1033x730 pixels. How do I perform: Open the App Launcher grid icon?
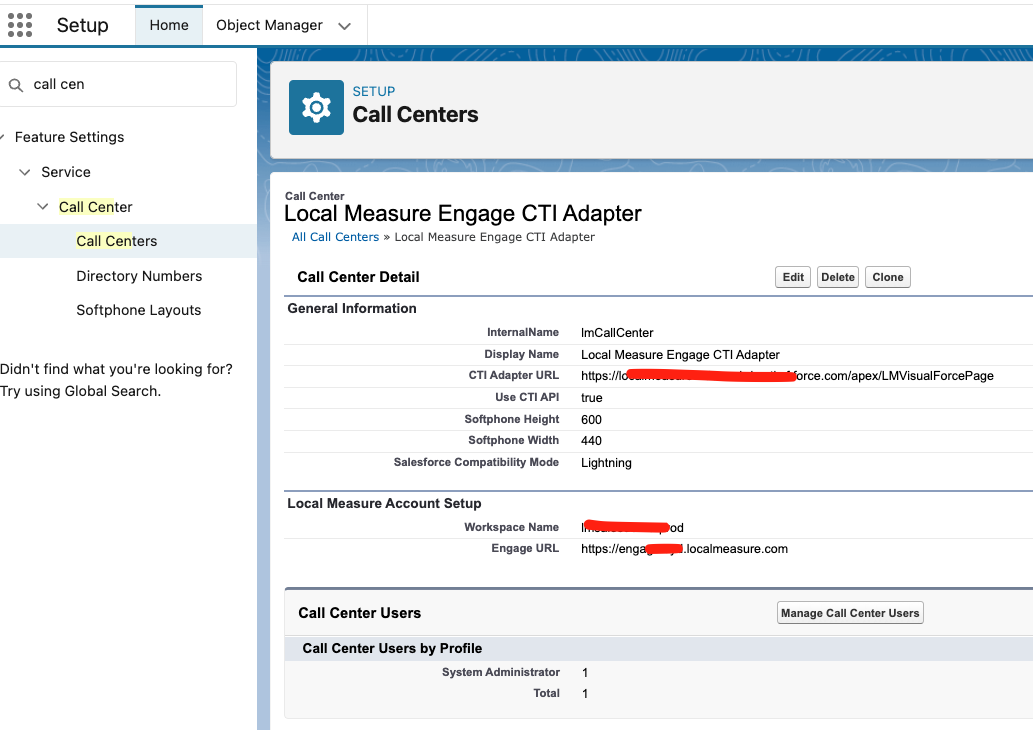(20, 25)
